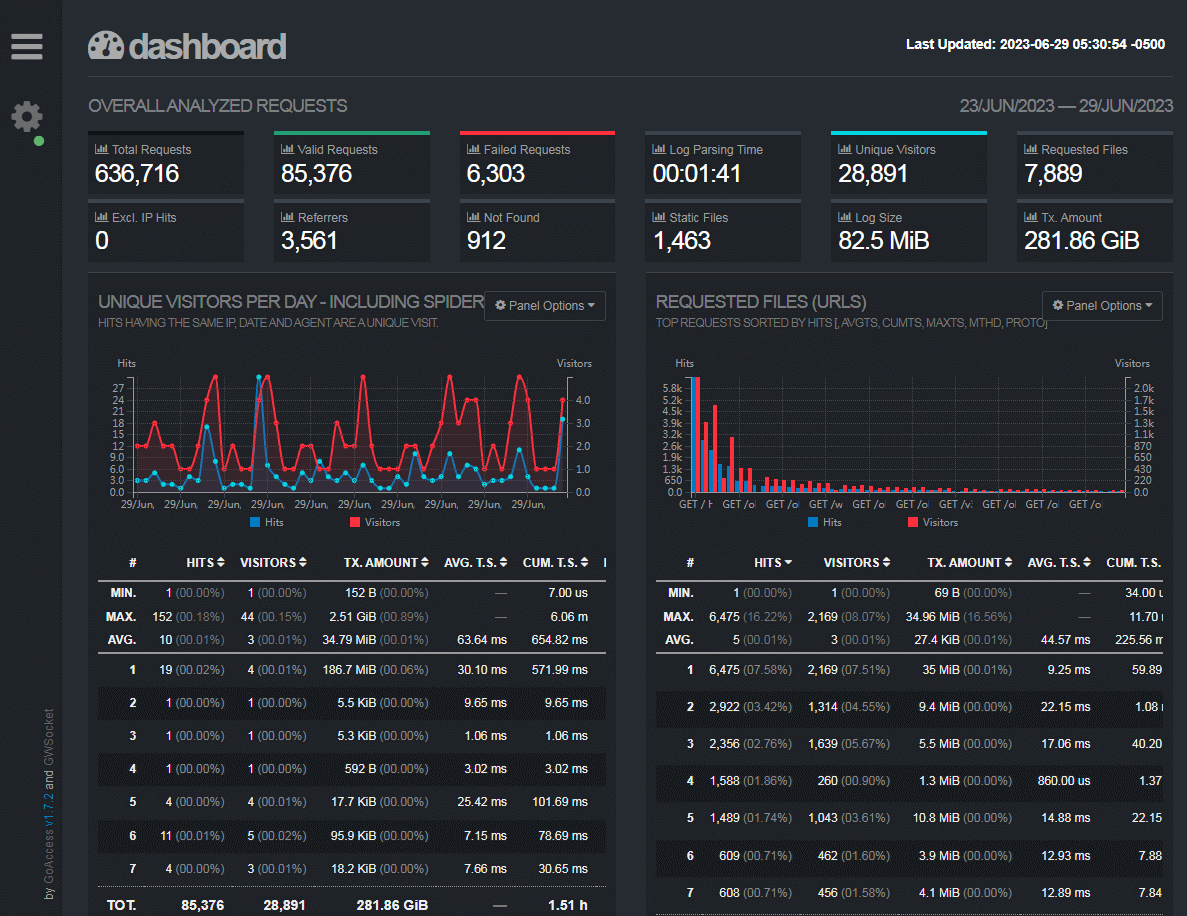Click the Log Size chart icon
The height and width of the screenshot is (916, 1187).
(845, 217)
